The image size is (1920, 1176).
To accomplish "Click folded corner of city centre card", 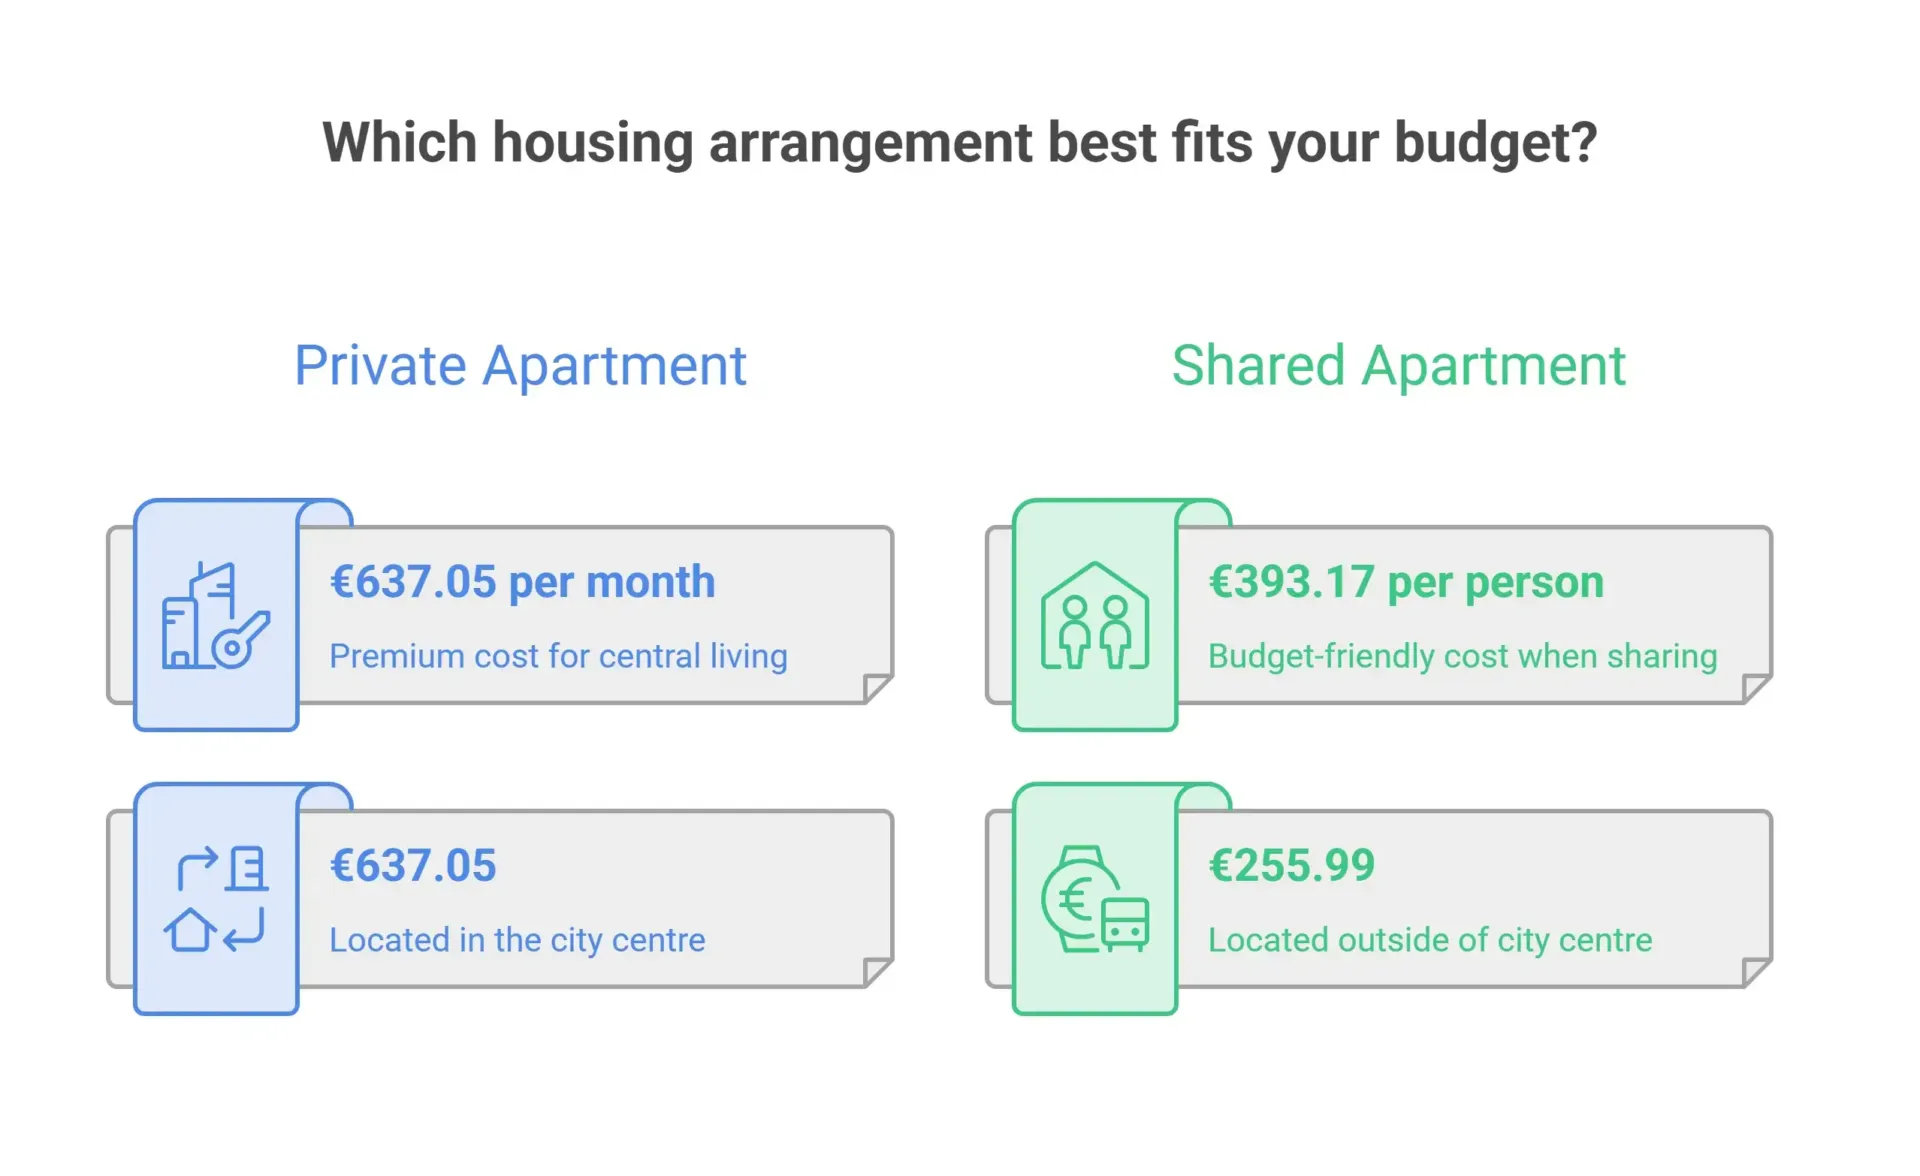I will [x=877, y=972].
